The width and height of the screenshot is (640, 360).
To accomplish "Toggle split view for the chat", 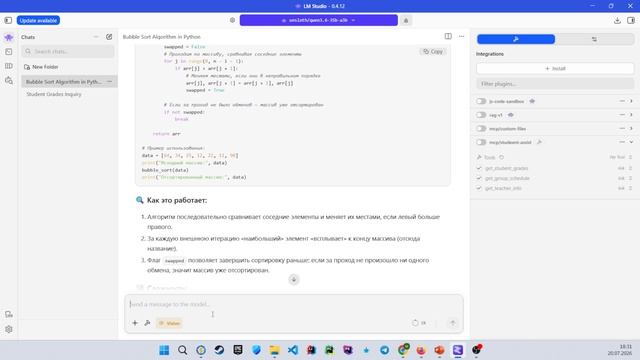I will (448, 36).
